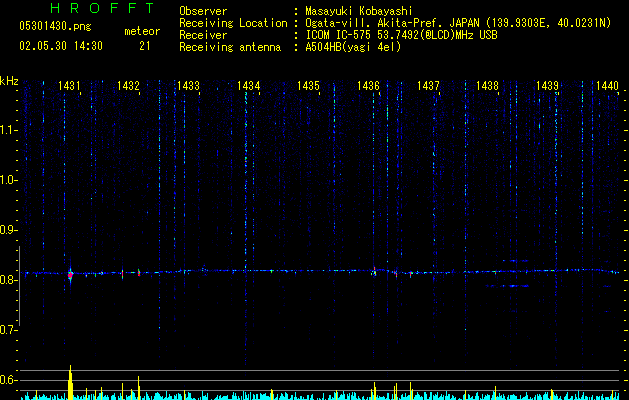Click the 0.6 kHz axis label

[9, 380]
